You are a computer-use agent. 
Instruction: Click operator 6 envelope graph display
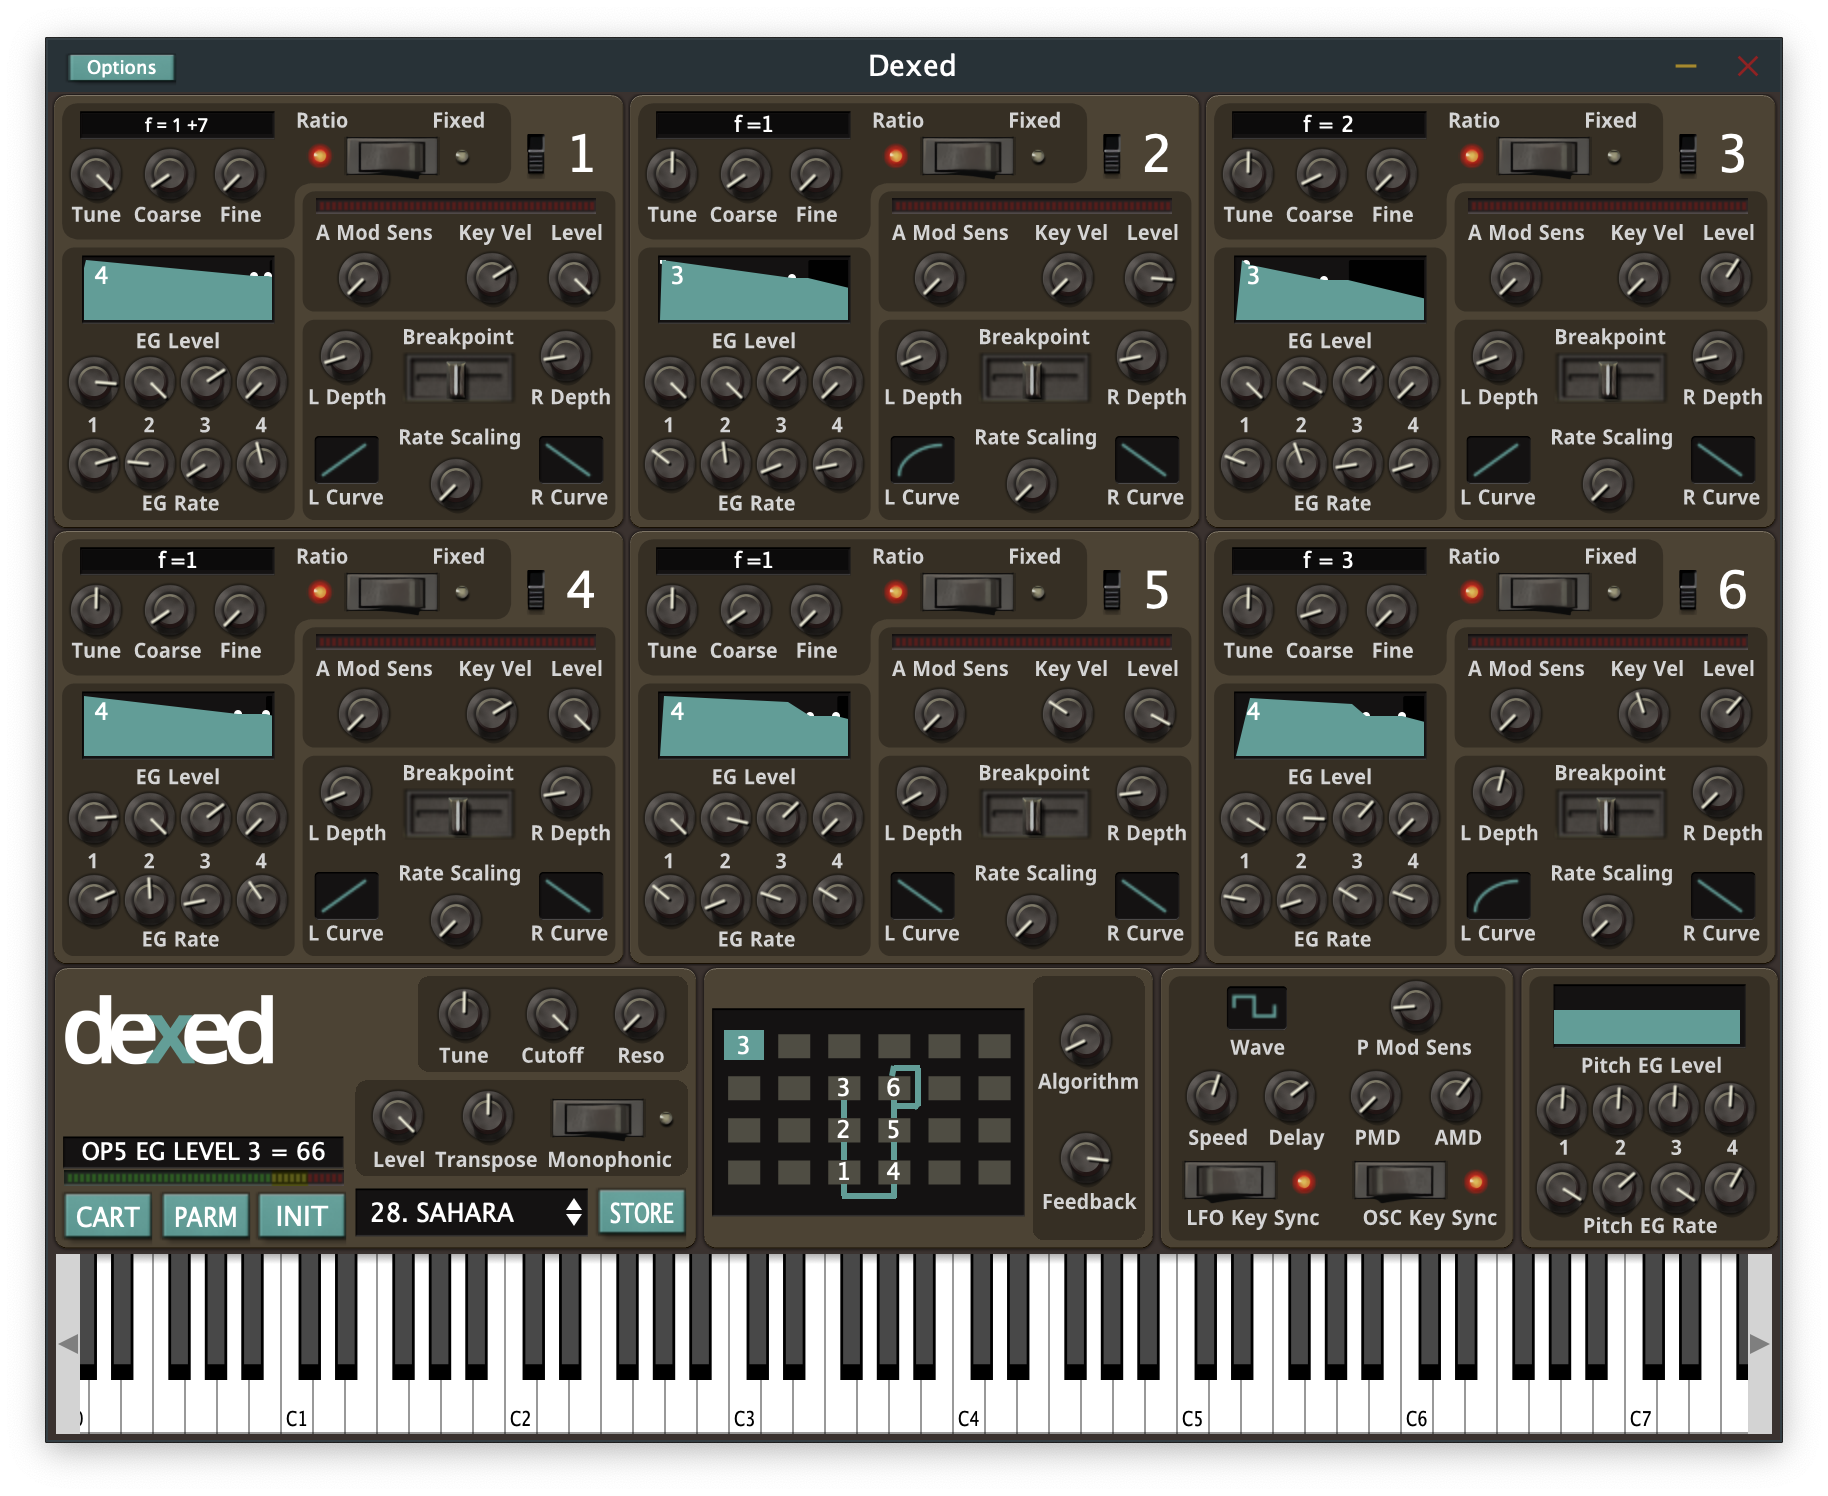(1330, 724)
